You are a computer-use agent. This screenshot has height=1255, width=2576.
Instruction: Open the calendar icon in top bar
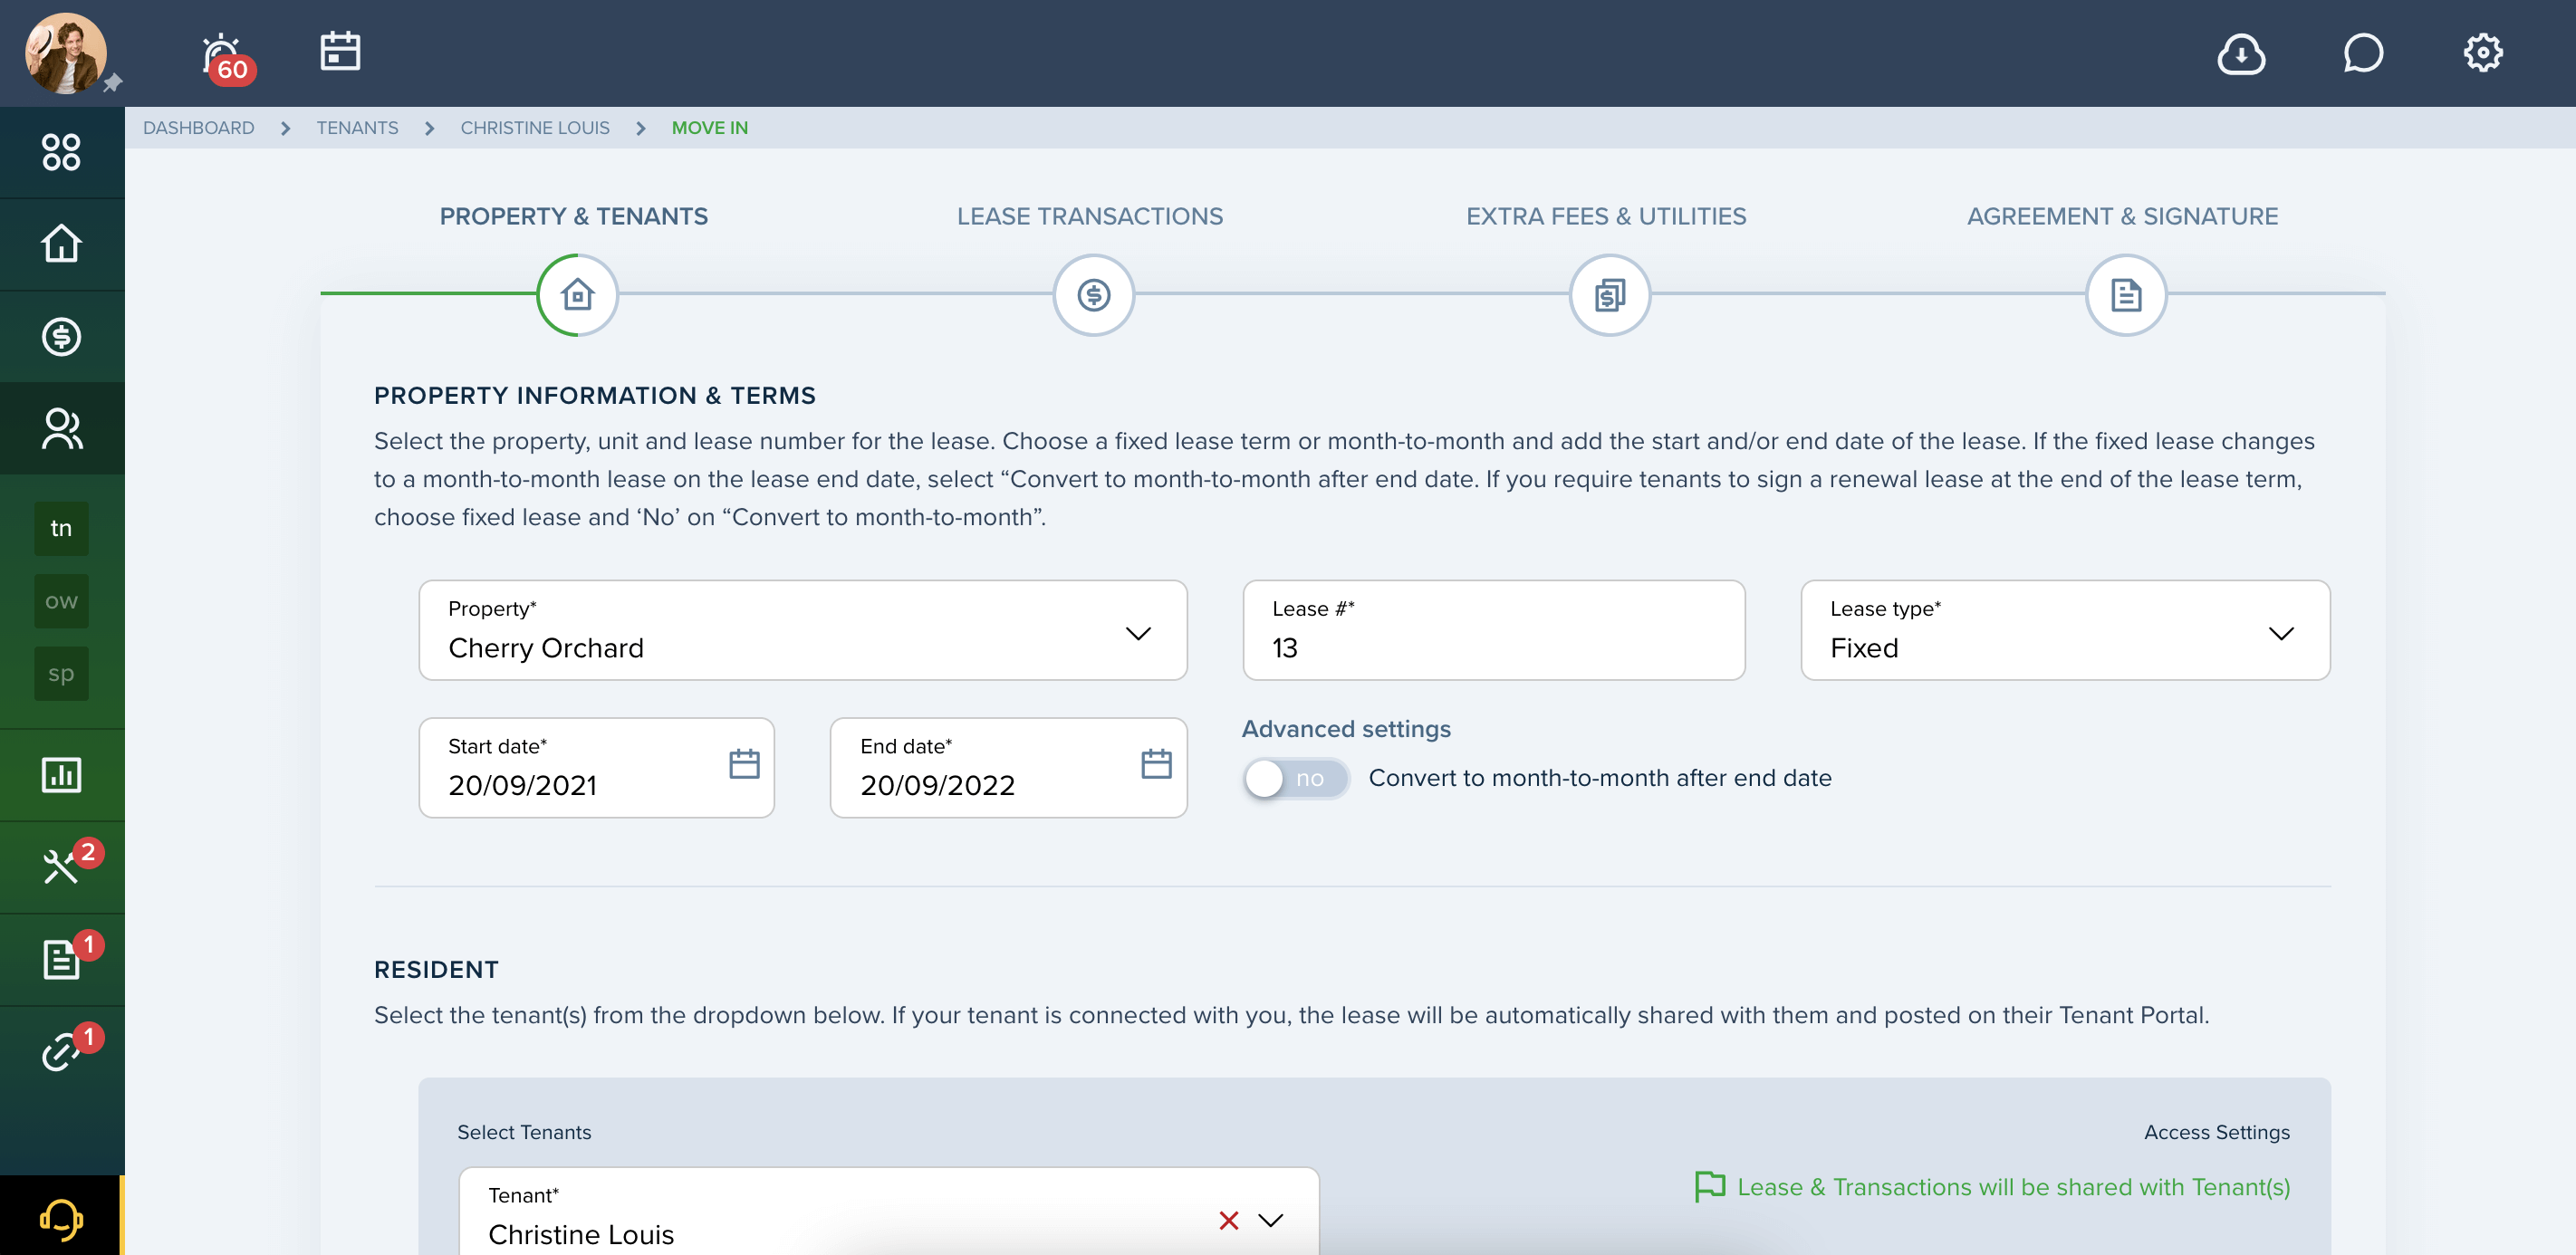pyautogui.click(x=340, y=51)
